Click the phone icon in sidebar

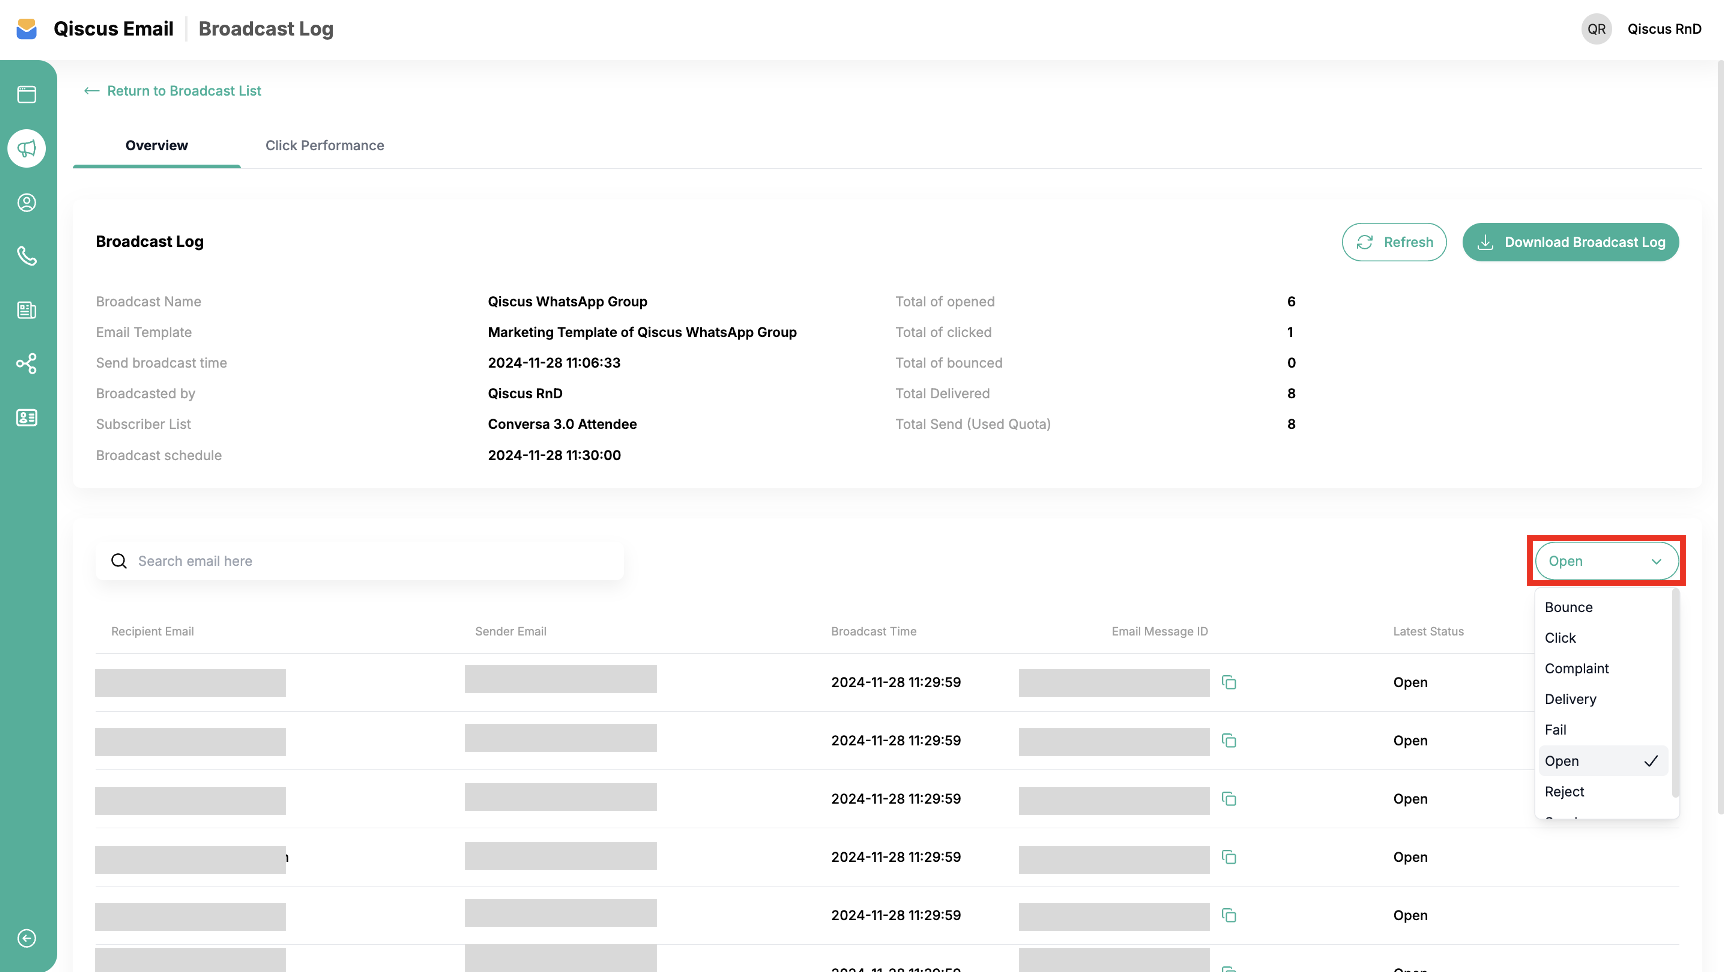coord(27,256)
